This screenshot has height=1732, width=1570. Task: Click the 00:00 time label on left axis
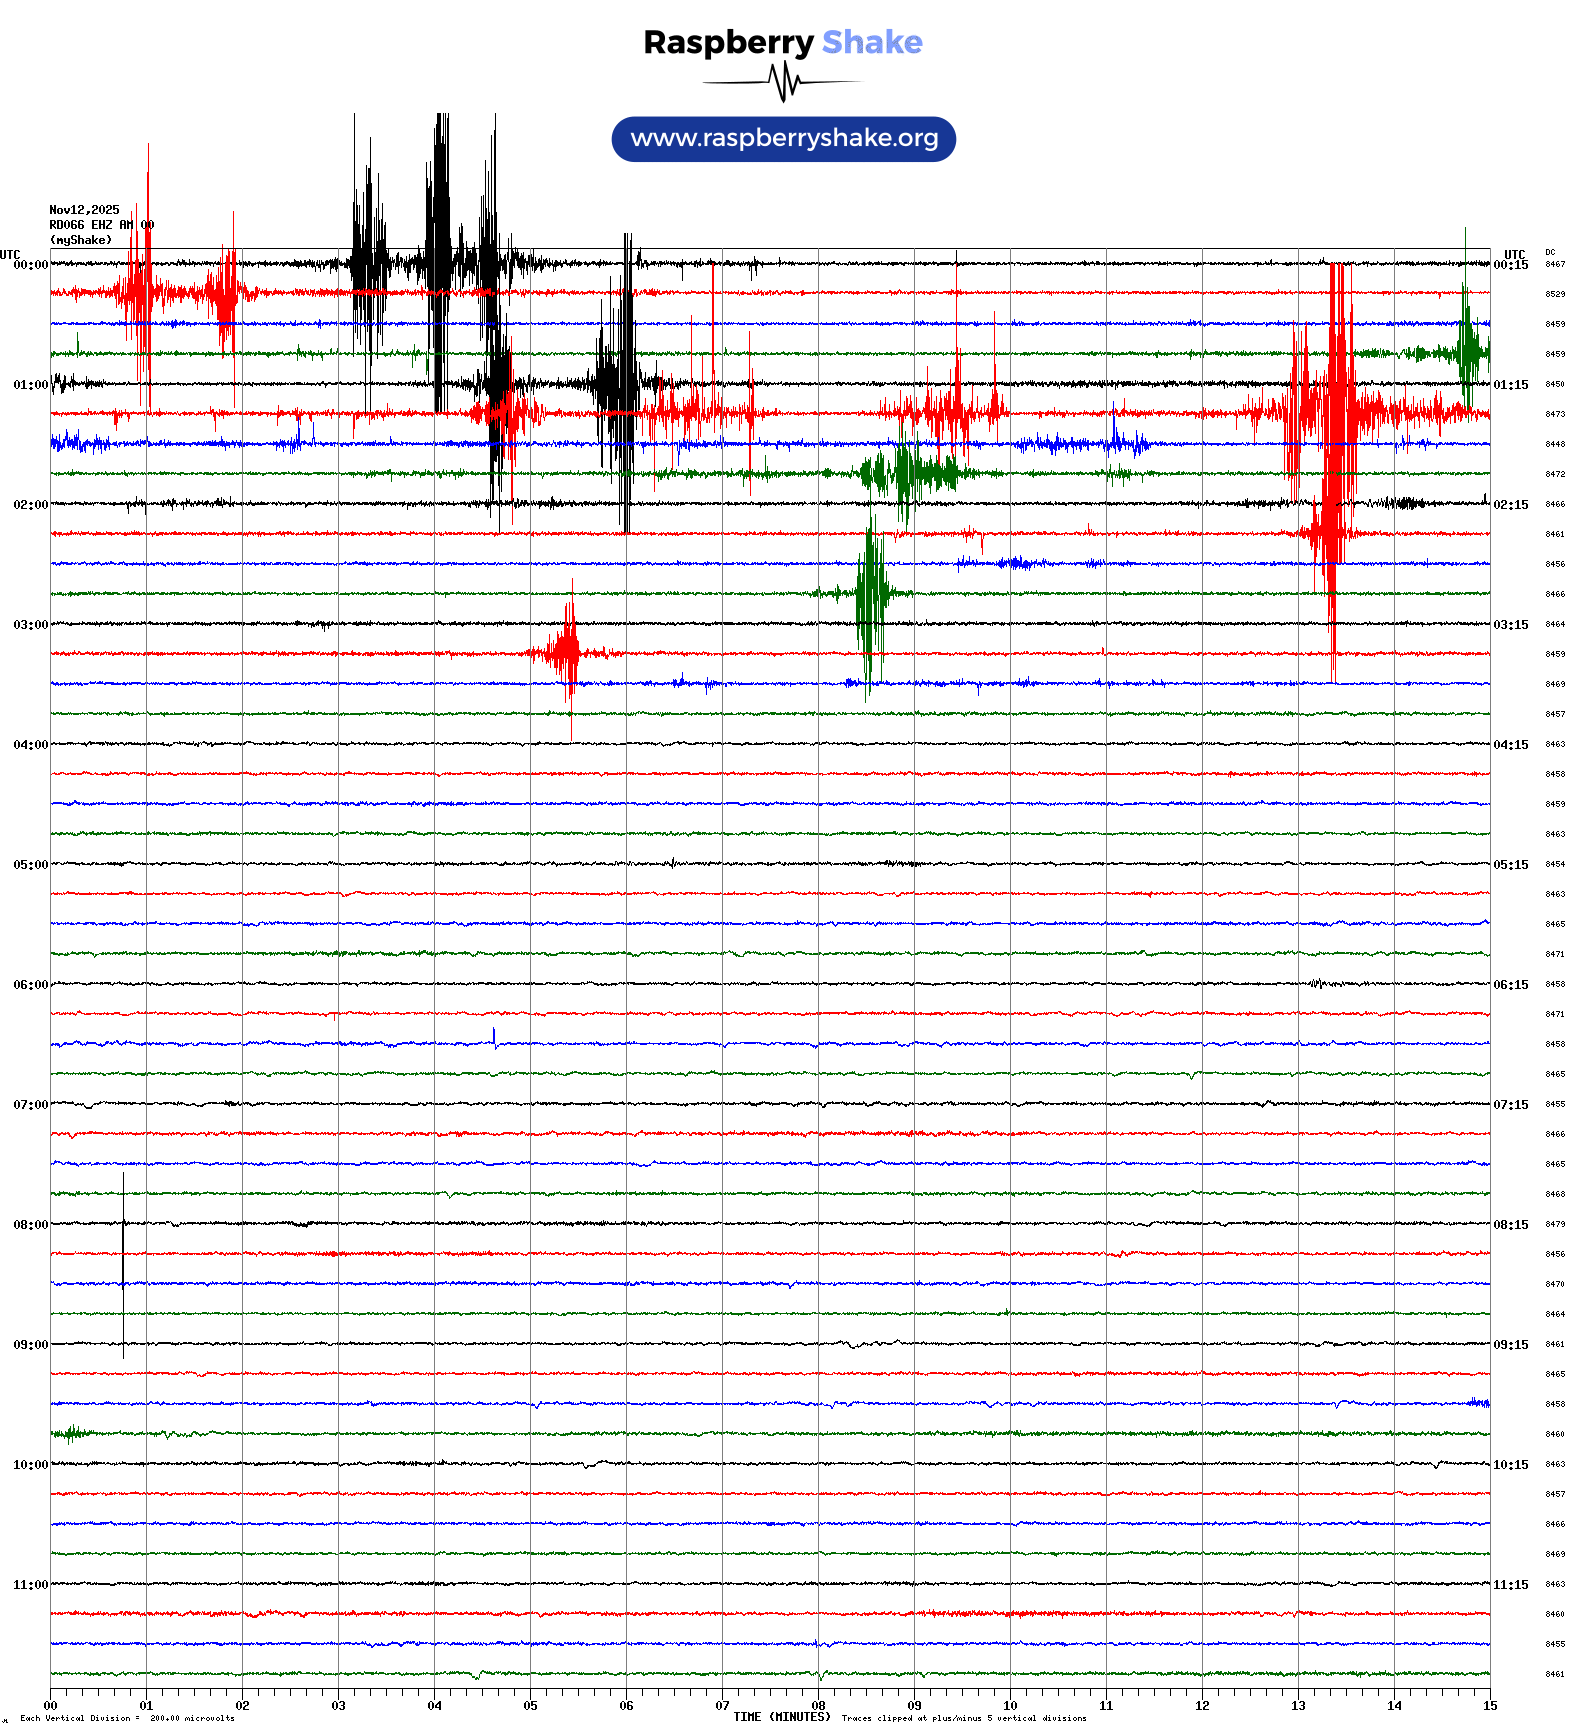point(30,265)
